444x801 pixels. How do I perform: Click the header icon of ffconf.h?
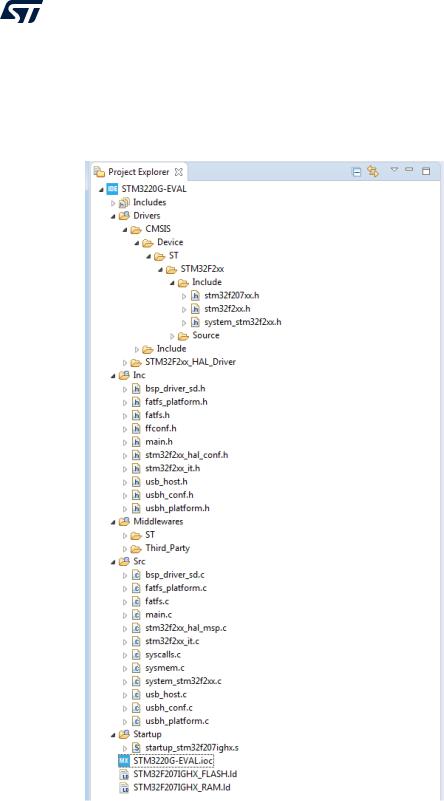click(x=136, y=429)
